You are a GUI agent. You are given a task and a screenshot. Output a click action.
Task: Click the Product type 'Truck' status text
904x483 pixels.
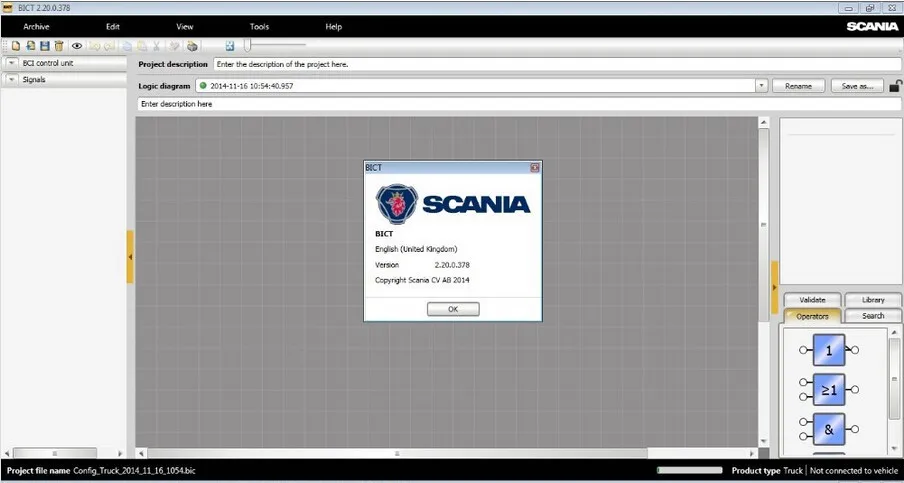(x=793, y=471)
